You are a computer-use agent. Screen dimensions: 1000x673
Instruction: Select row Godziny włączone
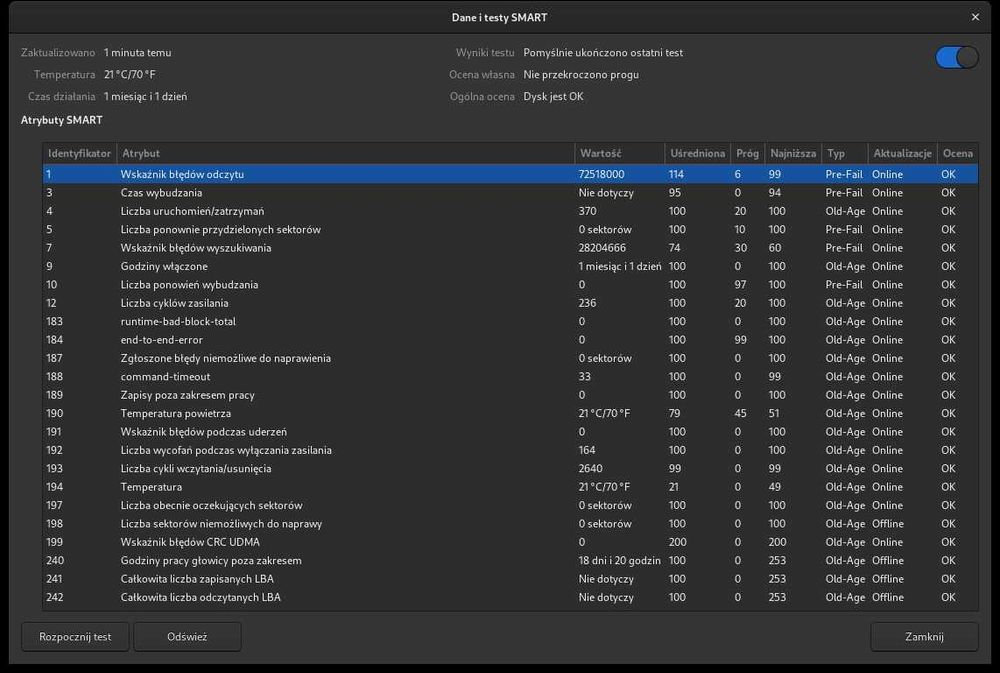[510, 266]
